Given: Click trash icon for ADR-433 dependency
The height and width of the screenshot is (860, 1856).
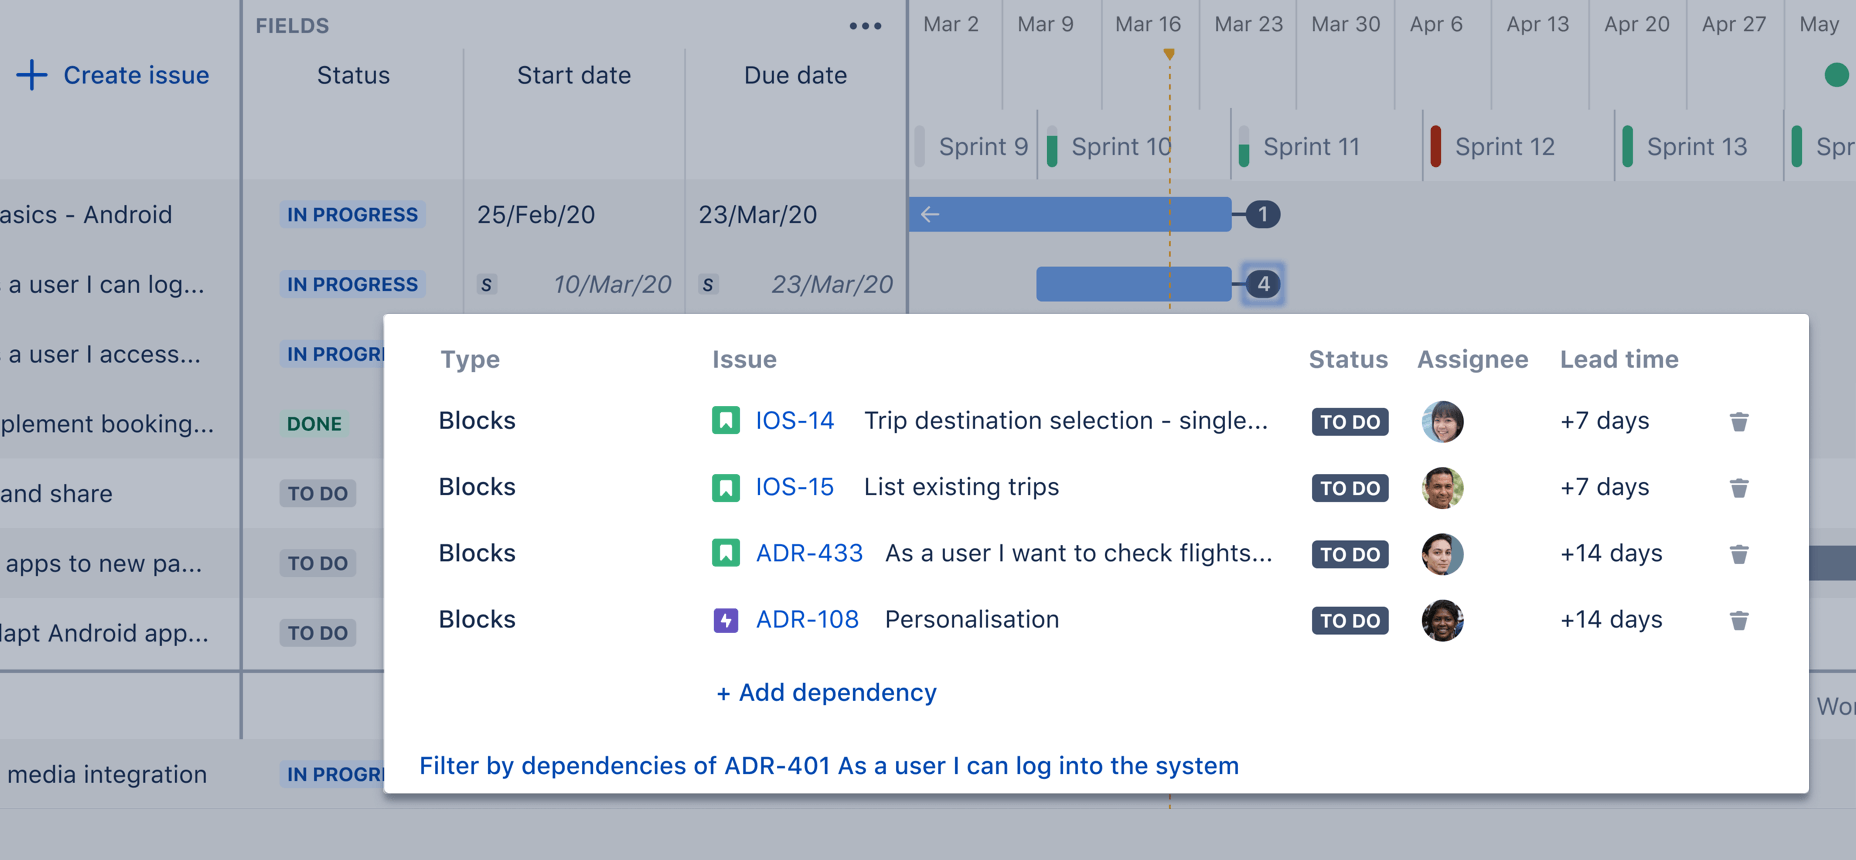Looking at the screenshot, I should point(1739,554).
